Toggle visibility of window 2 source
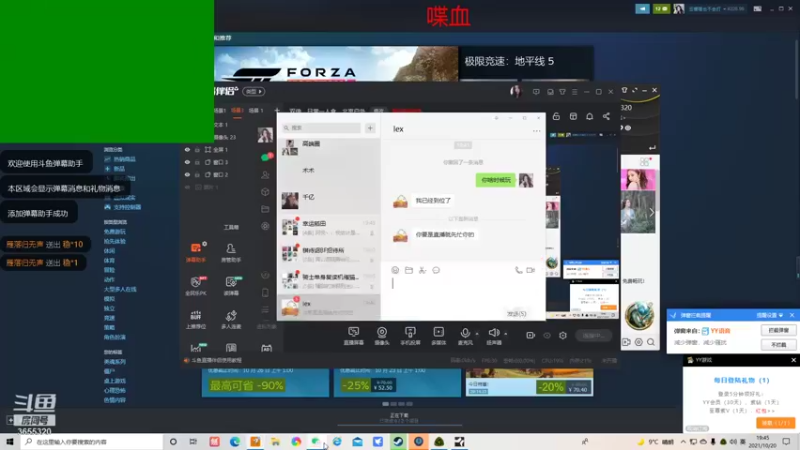Image resolution: width=800 pixels, height=450 pixels. tap(187, 174)
